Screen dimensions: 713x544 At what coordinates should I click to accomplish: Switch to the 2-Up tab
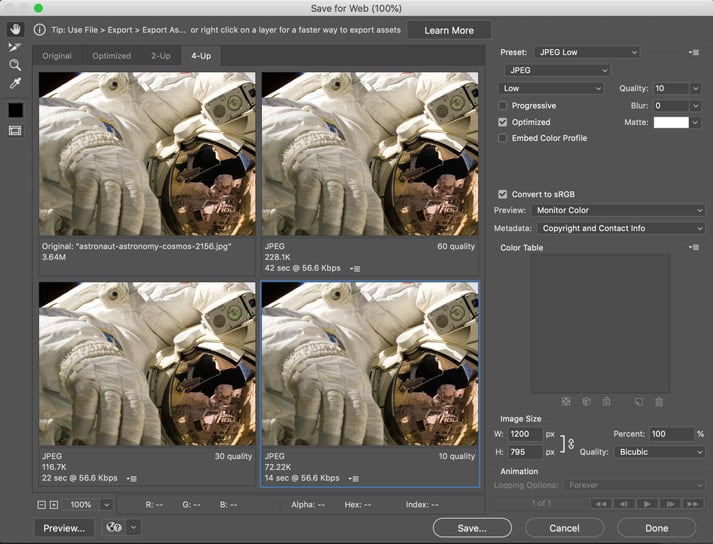point(160,56)
